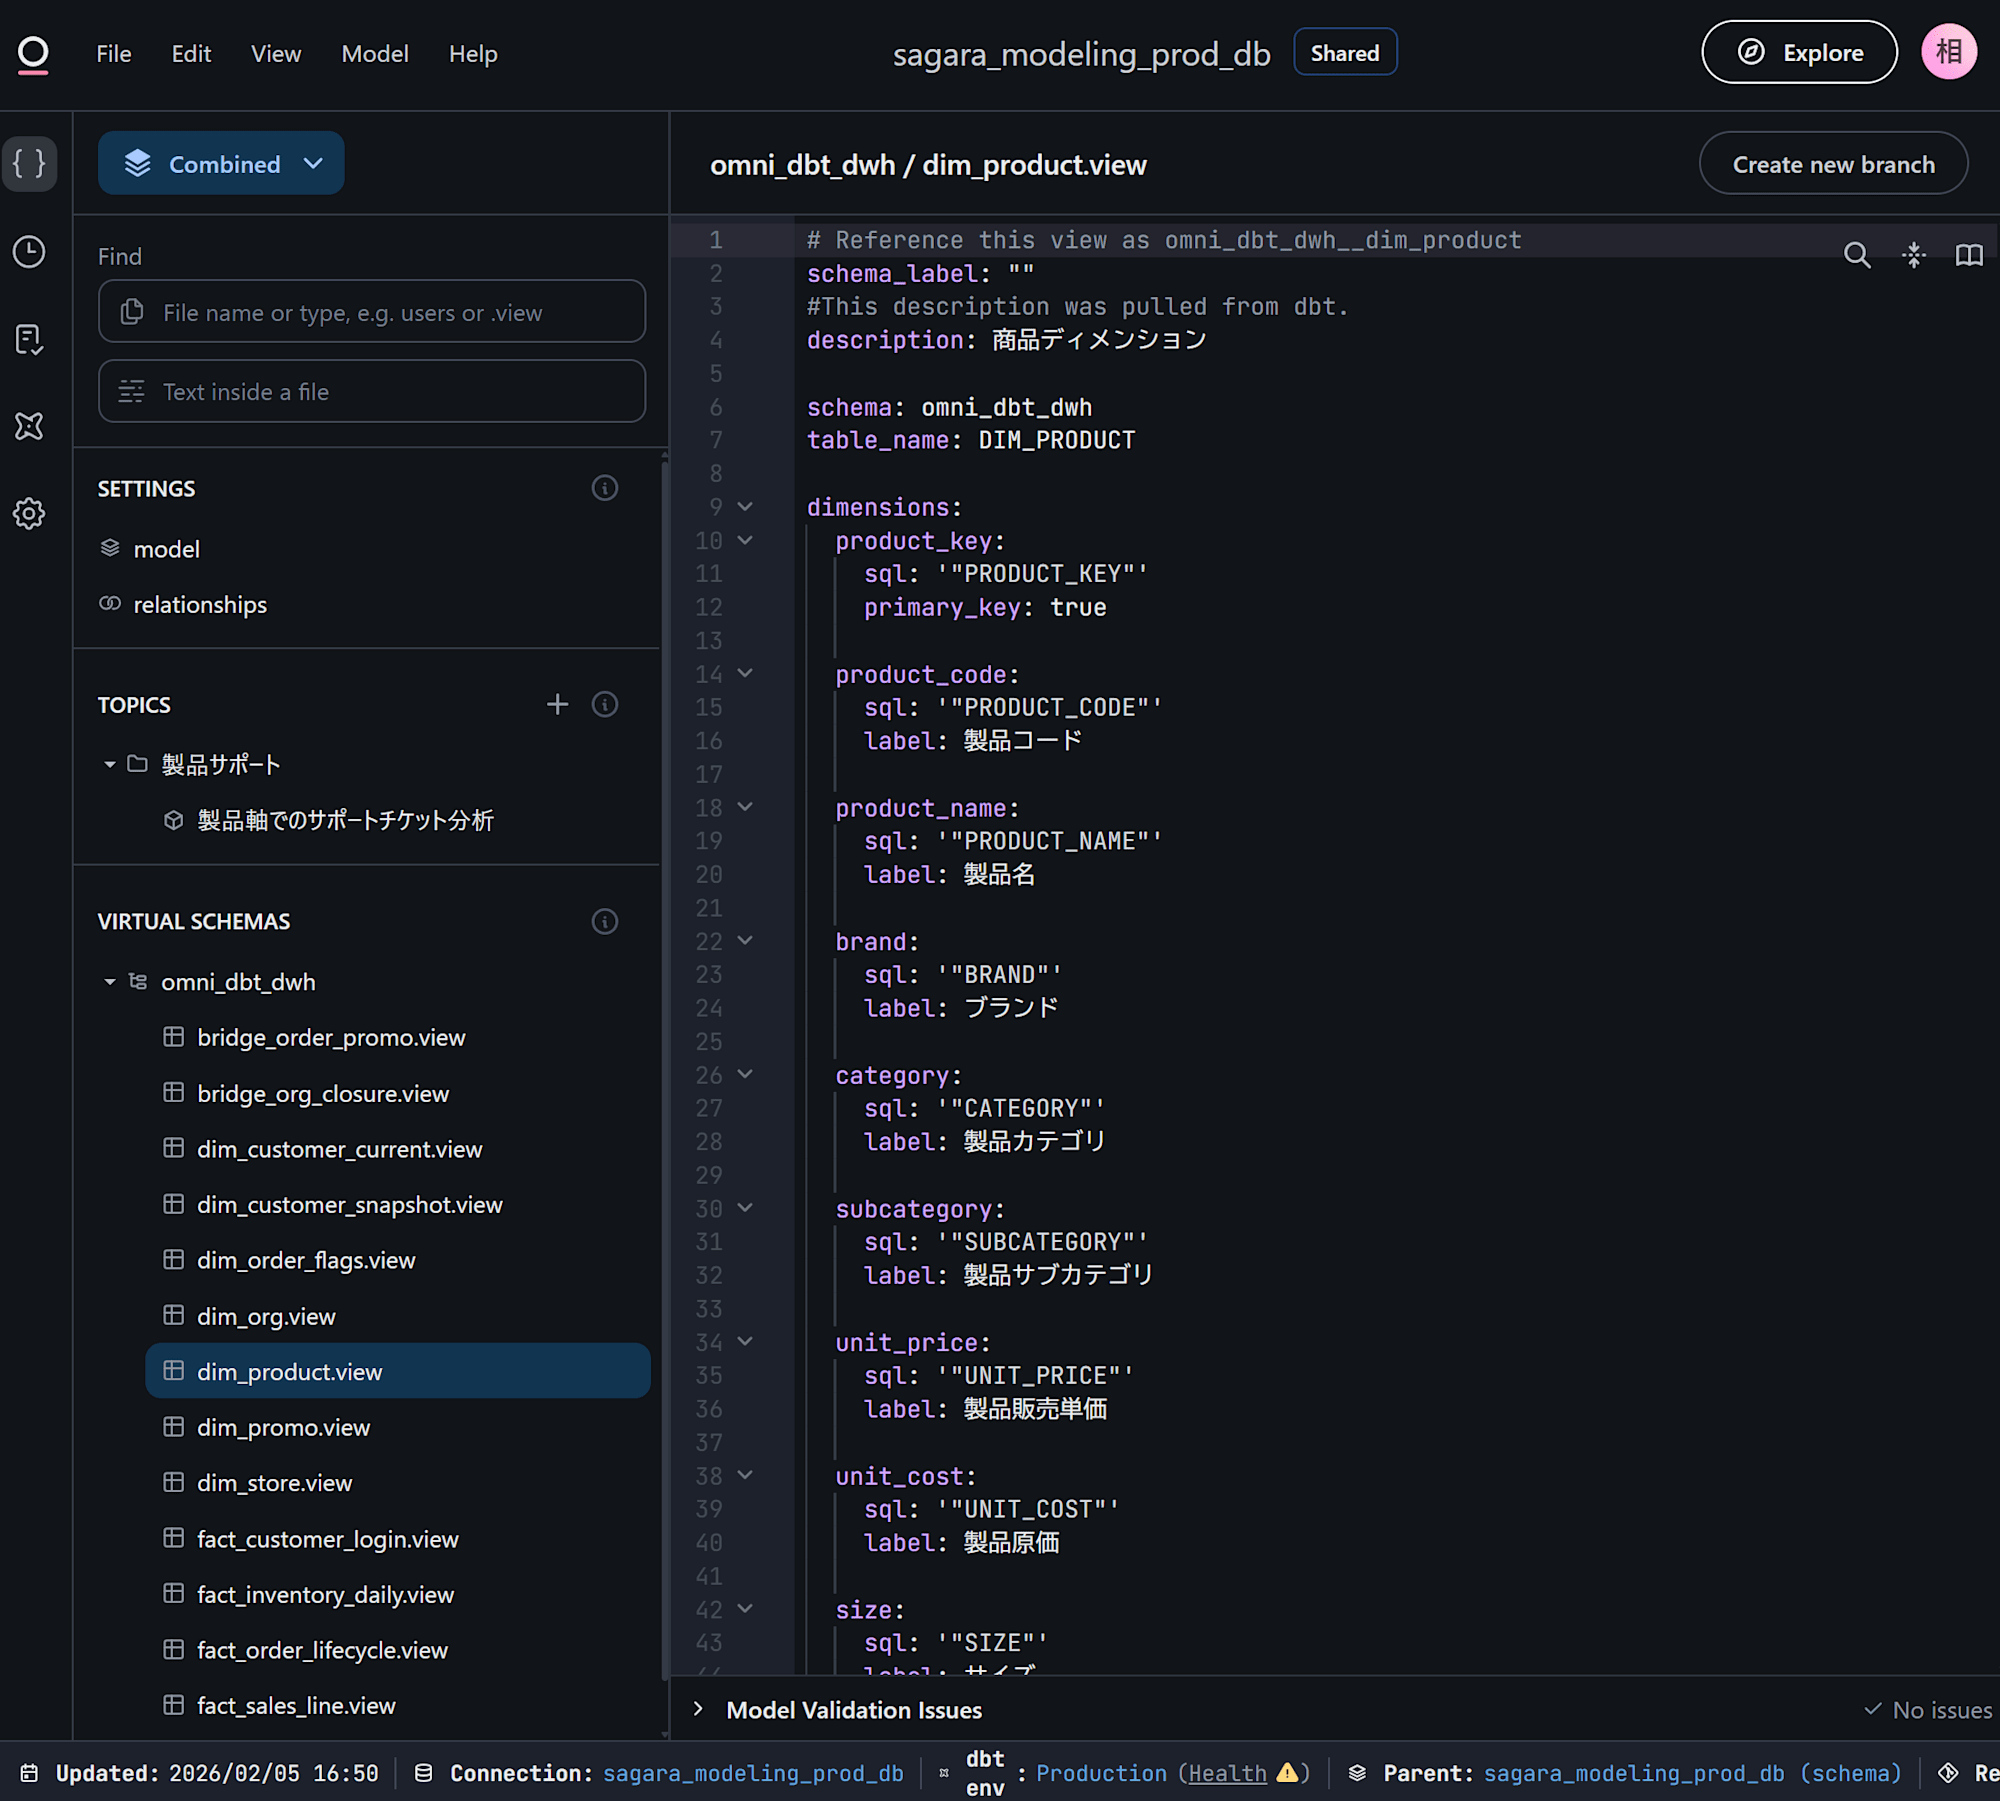Click the settings gear icon in sidebar
Viewport: 2000px width, 1801px height.
[30, 514]
